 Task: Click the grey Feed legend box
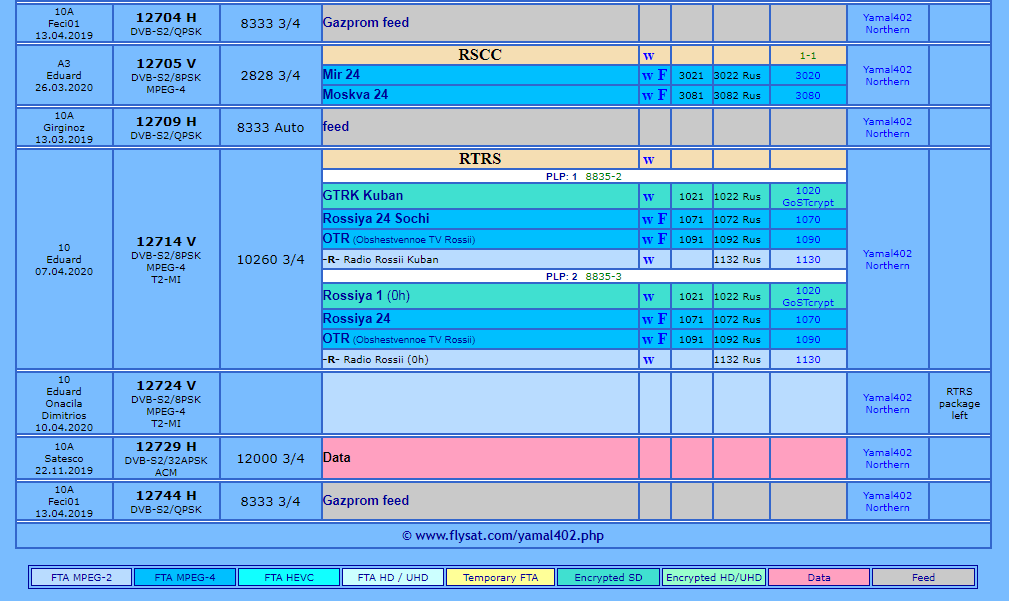(923, 577)
